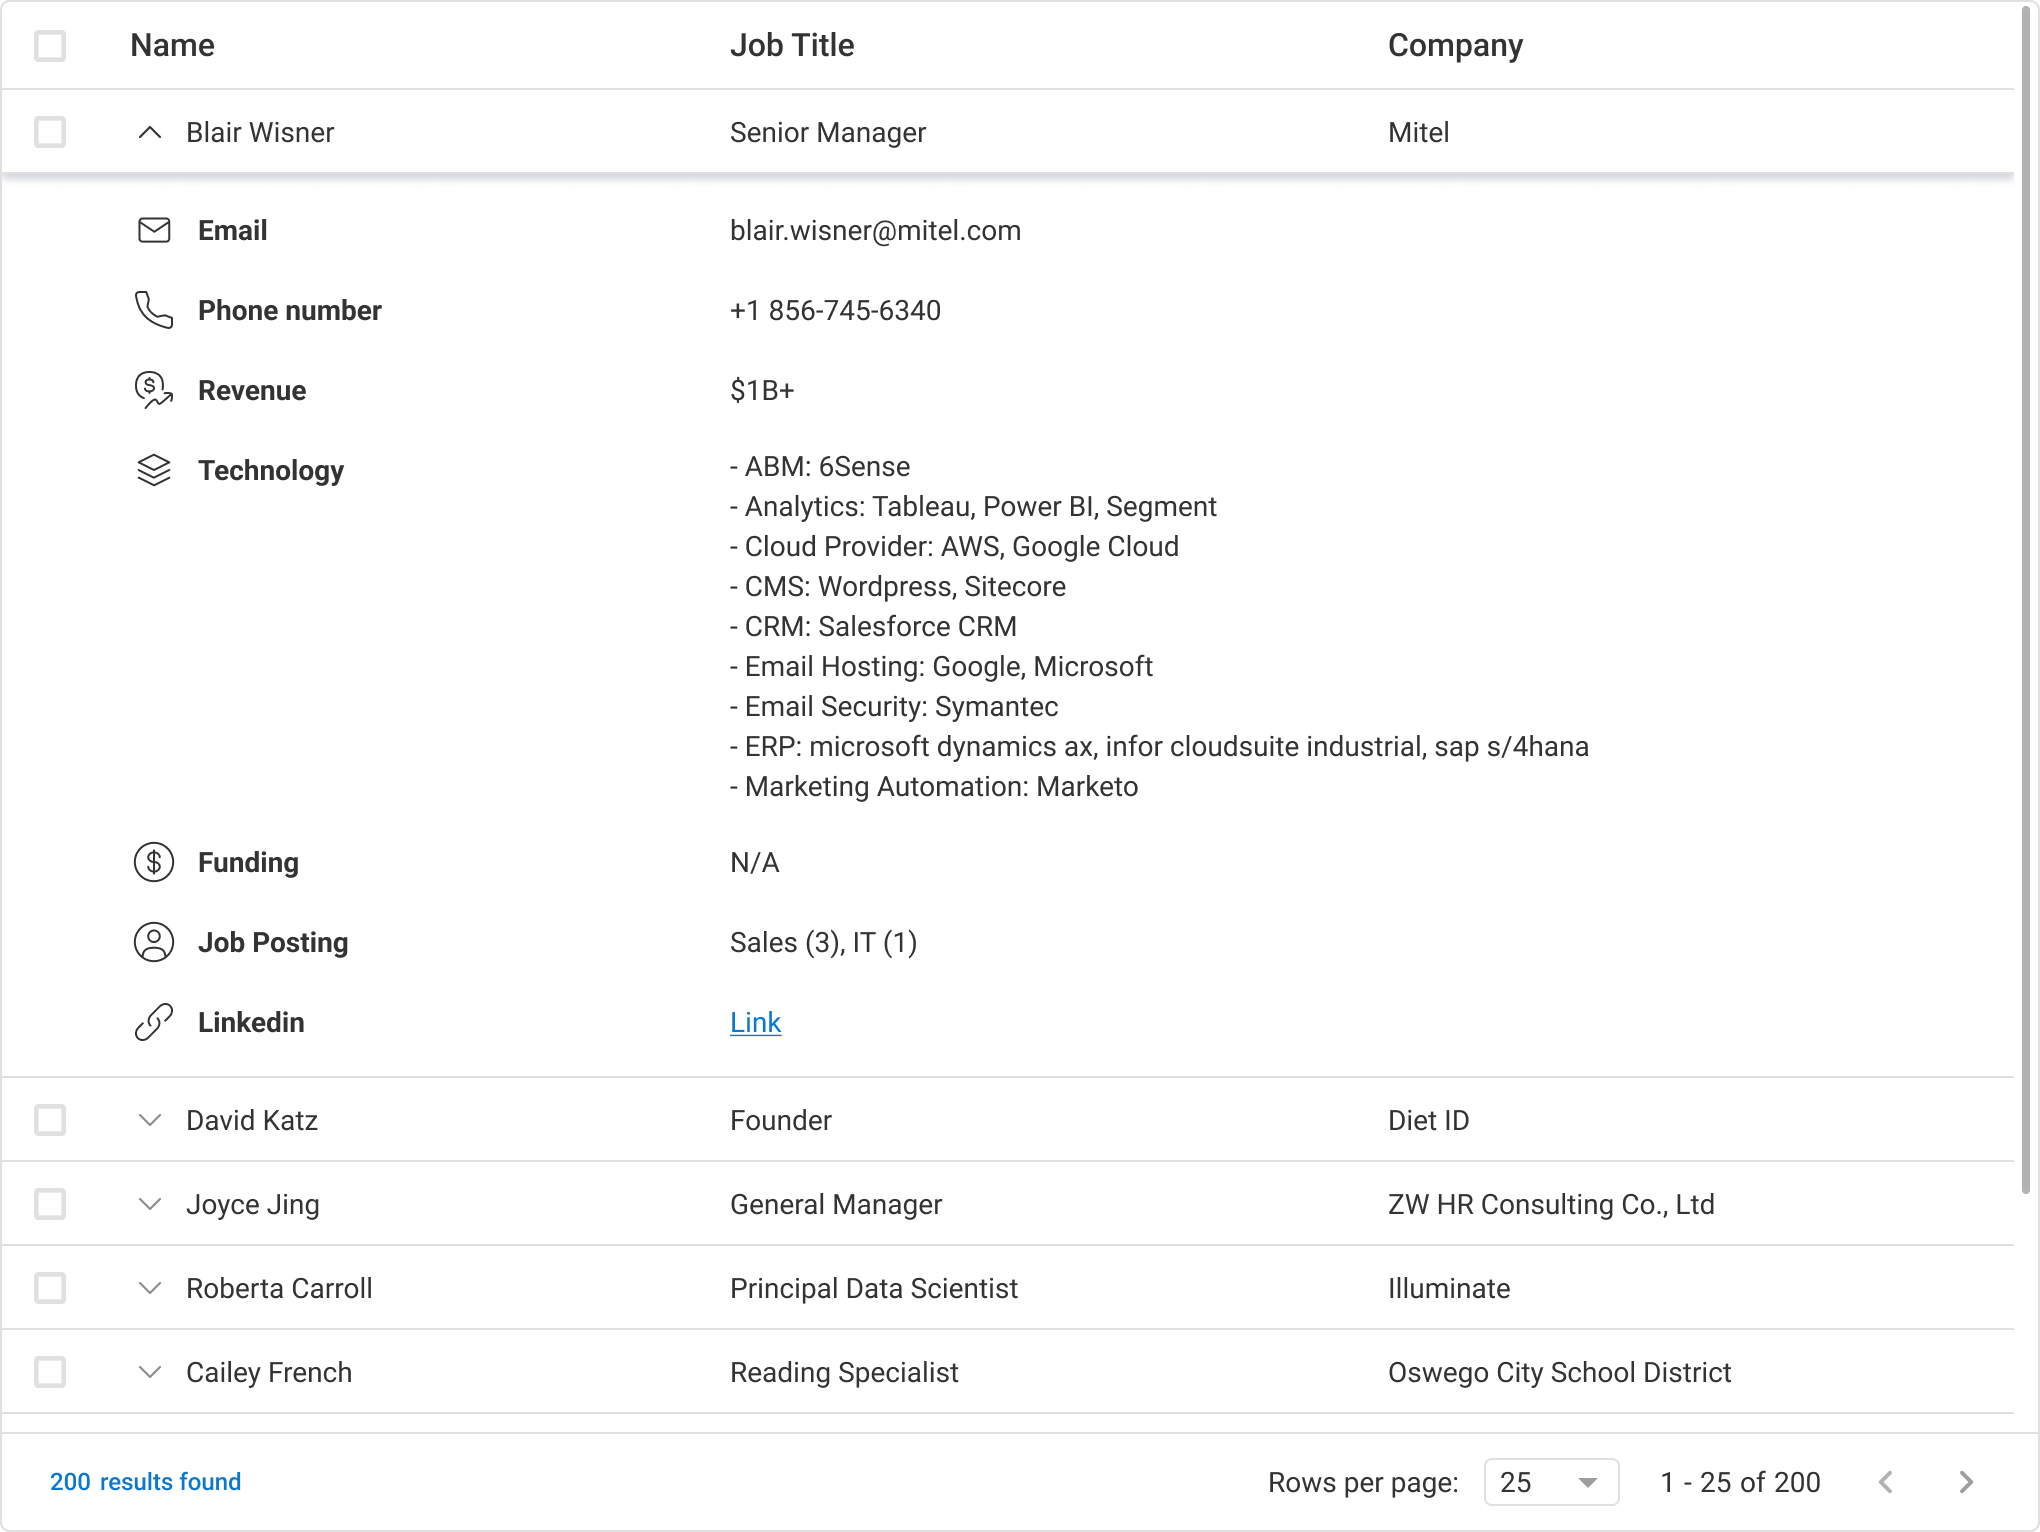Click the Technology layers stack icon
This screenshot has height=1532, width=2040.
[x=154, y=470]
